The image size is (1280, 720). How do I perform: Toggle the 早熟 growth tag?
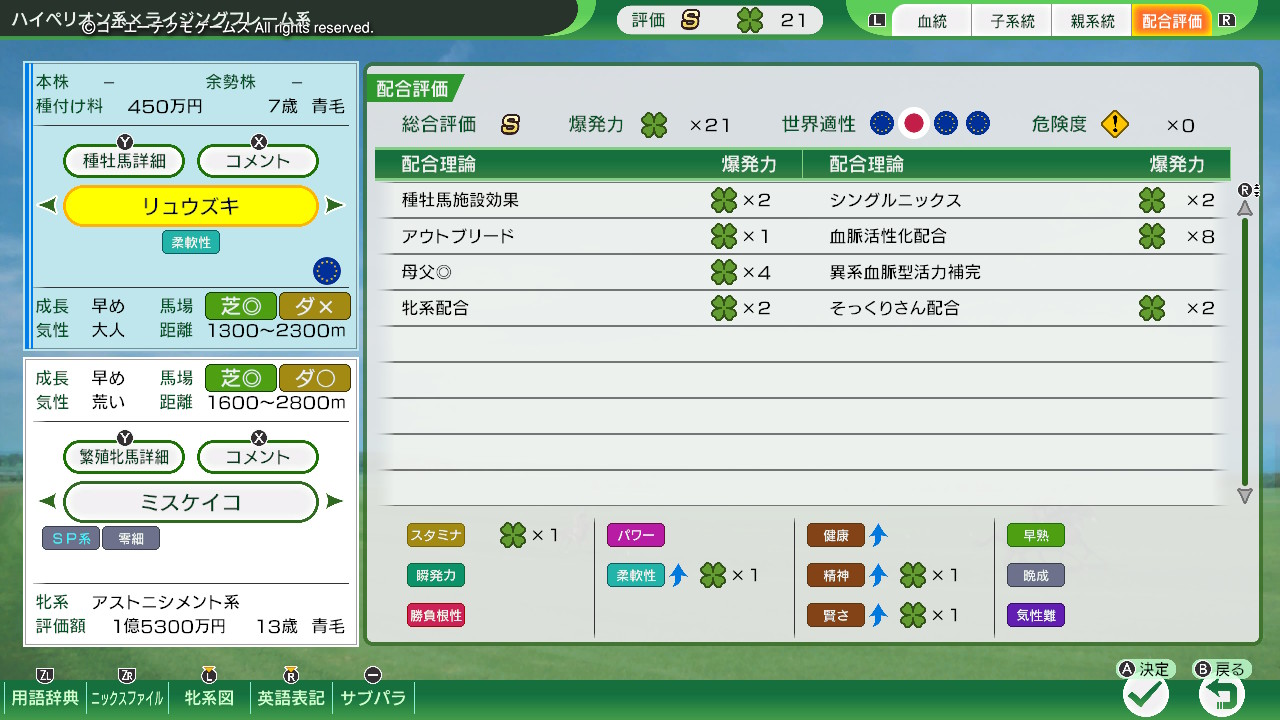[1035, 535]
